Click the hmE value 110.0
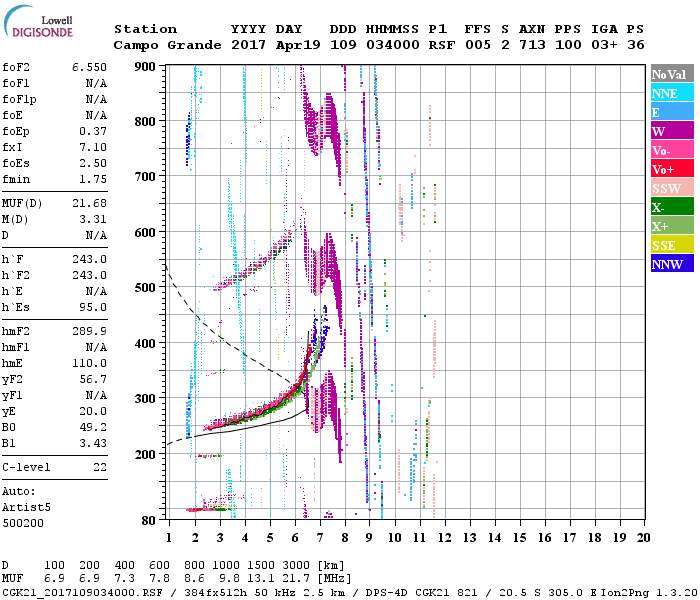 click(89, 363)
